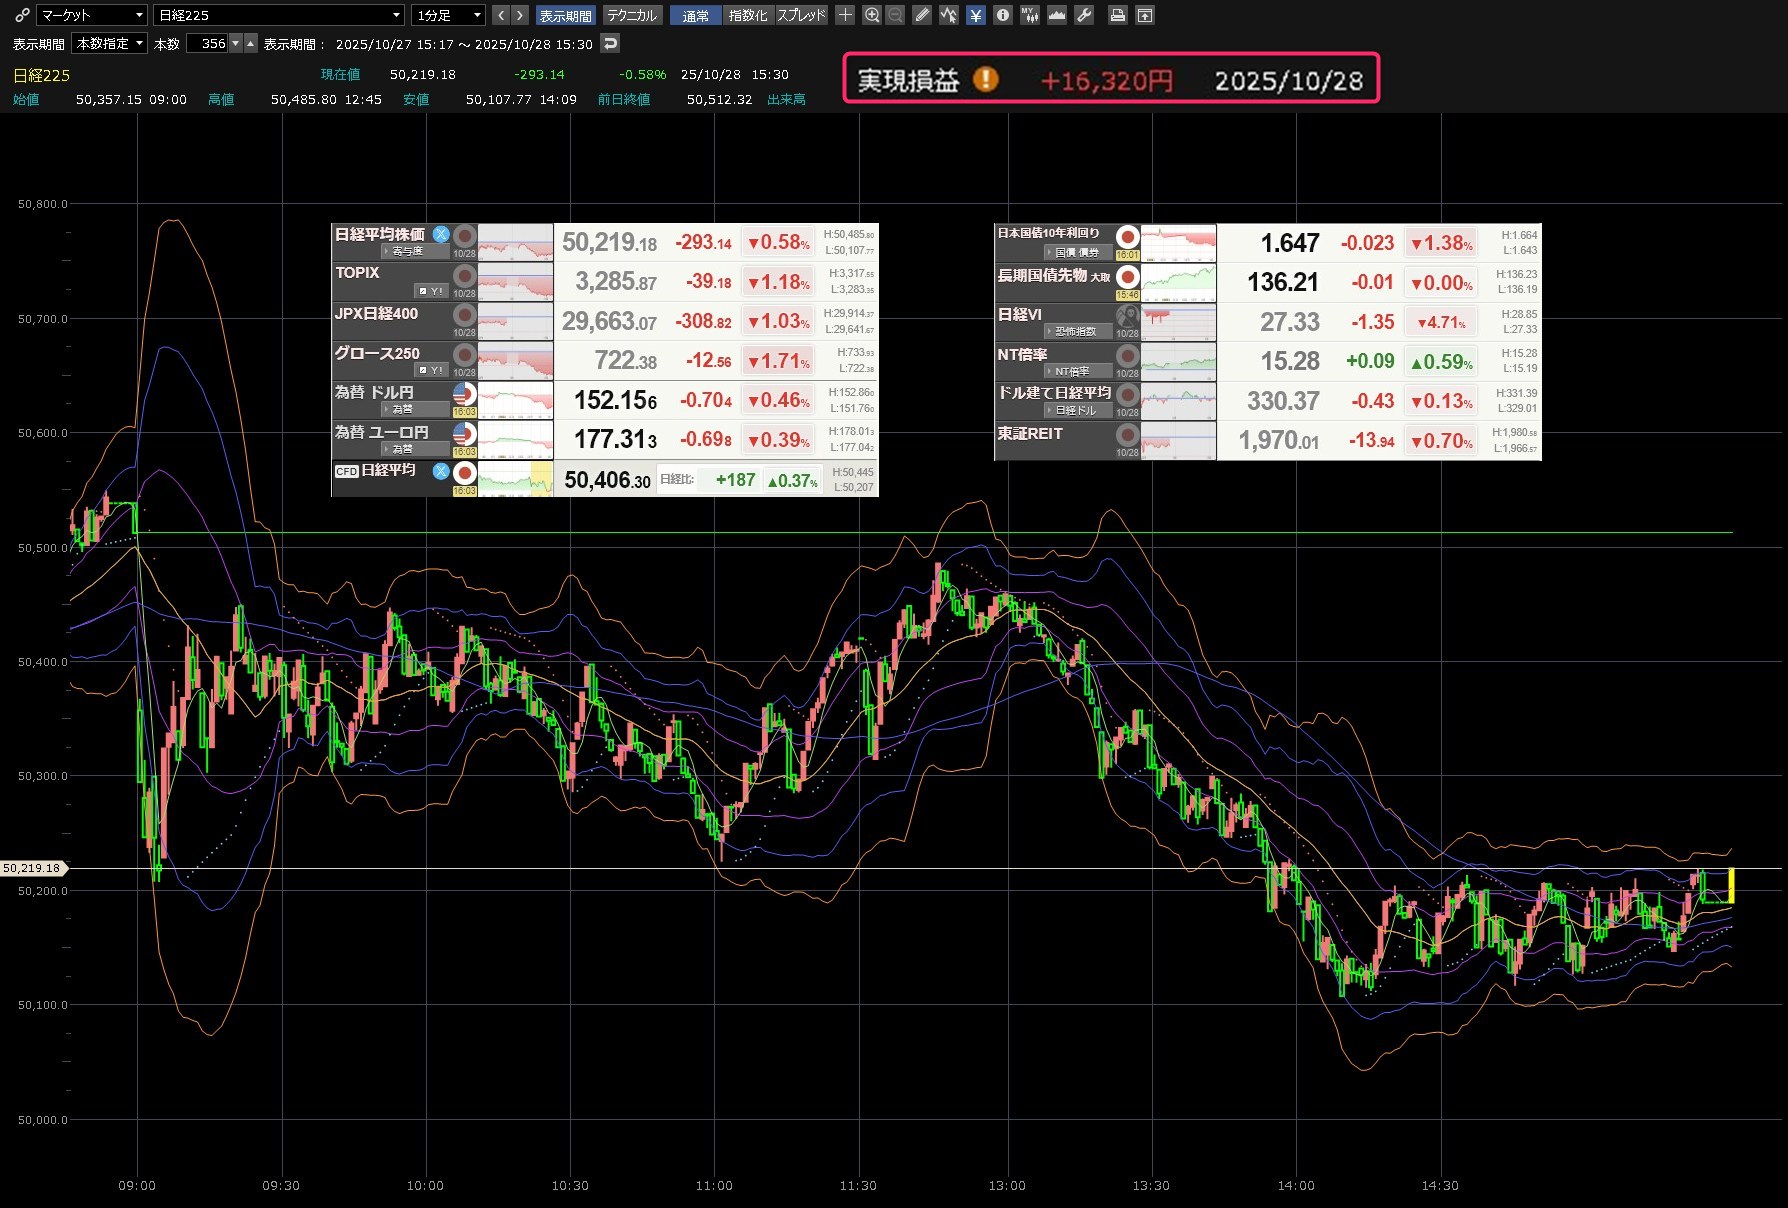
Task: Click the crosshair plus icon in toolbar
Action: (x=845, y=15)
